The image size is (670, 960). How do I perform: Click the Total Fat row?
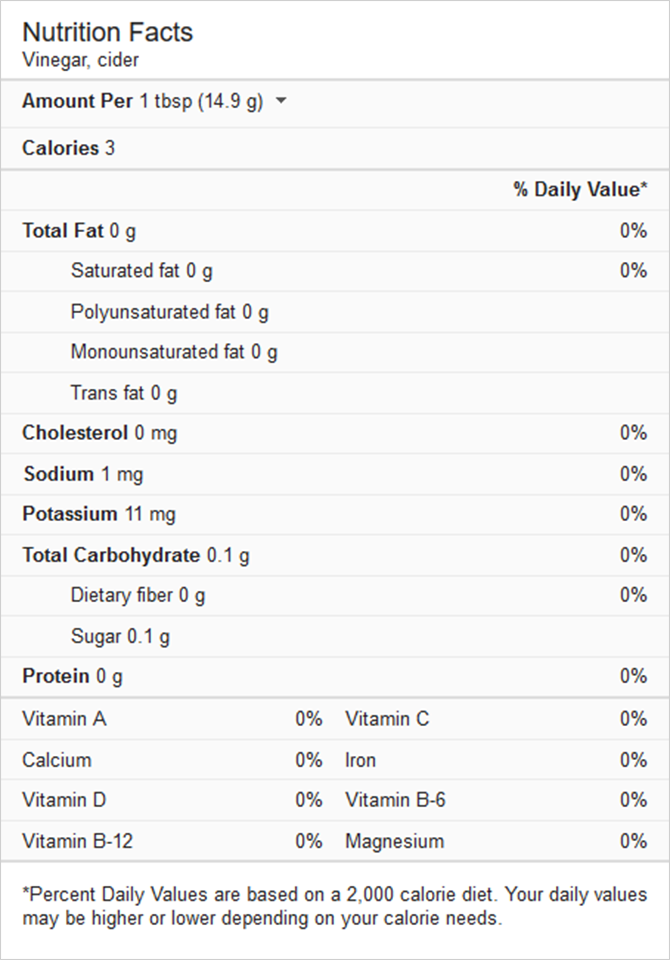(x=60, y=230)
